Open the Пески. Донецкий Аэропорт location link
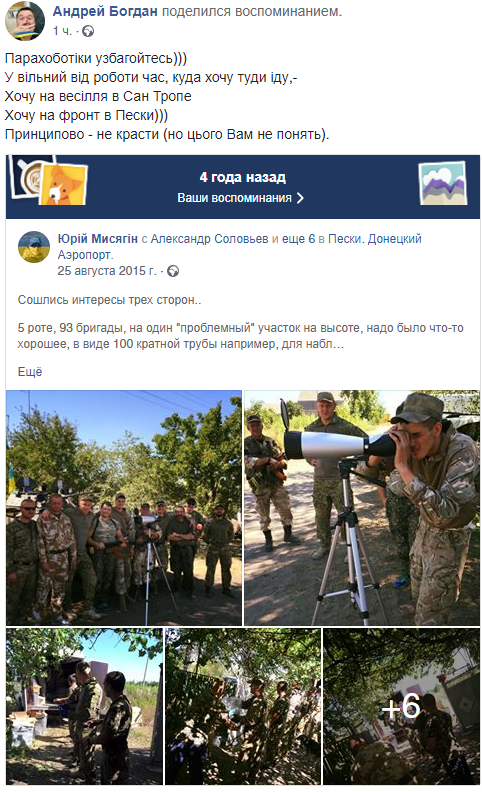 click(x=239, y=246)
